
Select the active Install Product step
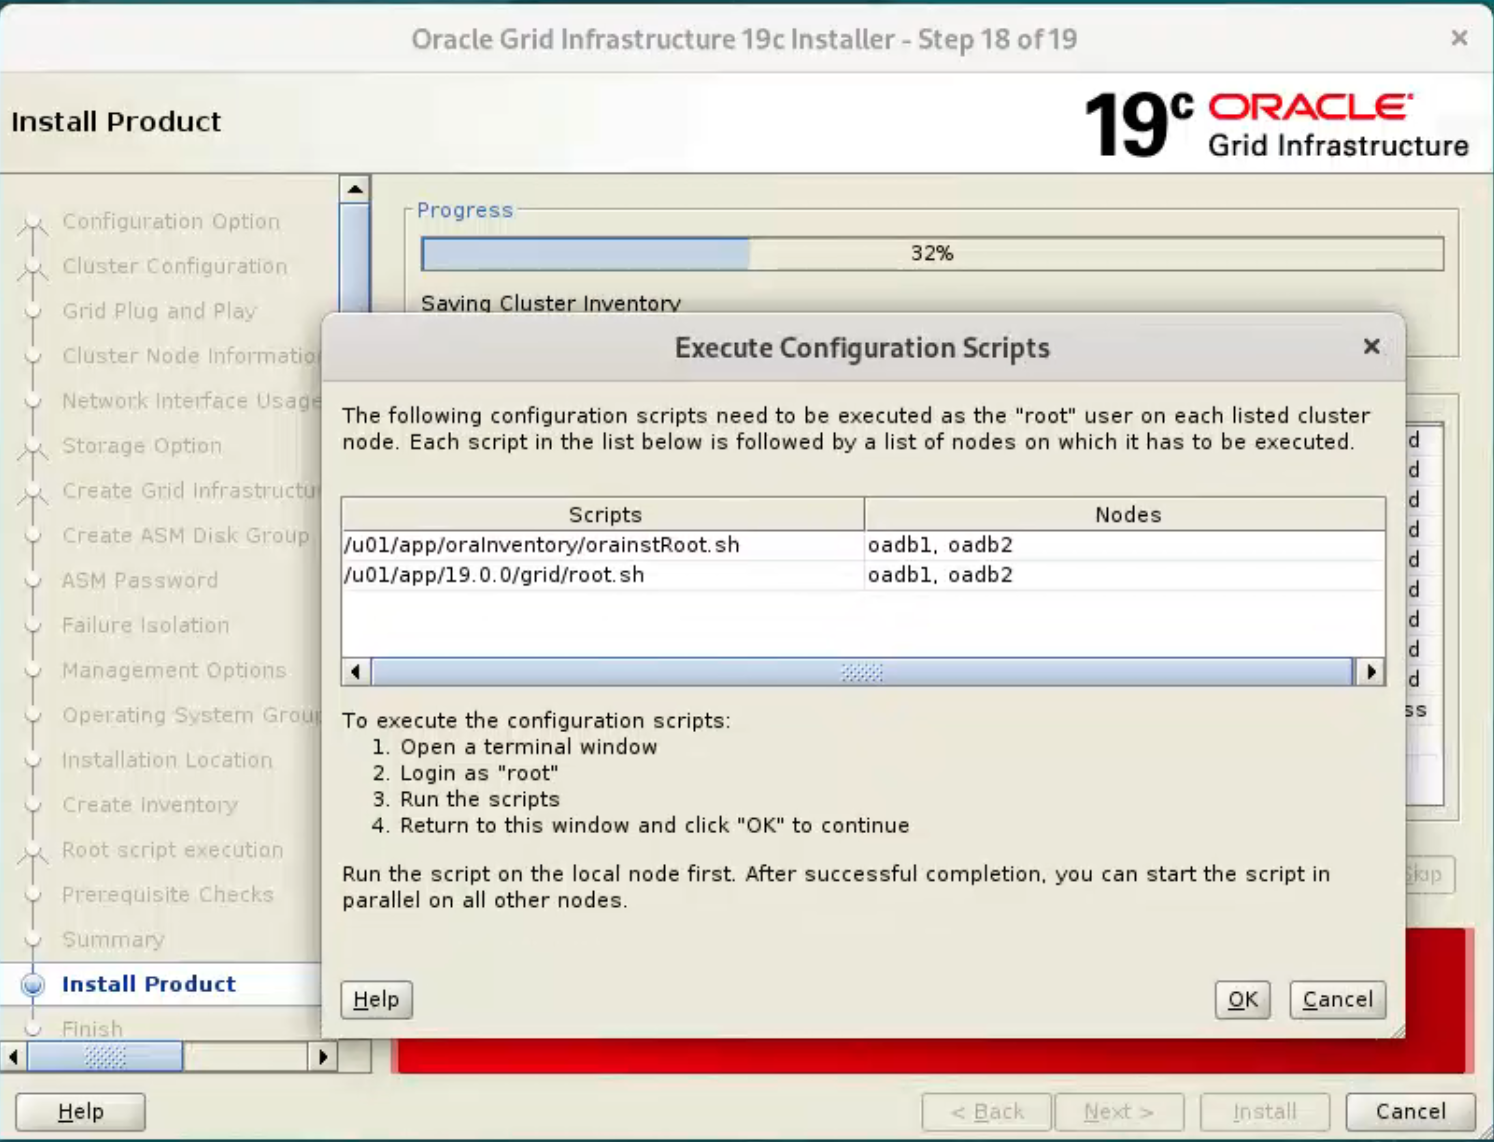coord(148,984)
